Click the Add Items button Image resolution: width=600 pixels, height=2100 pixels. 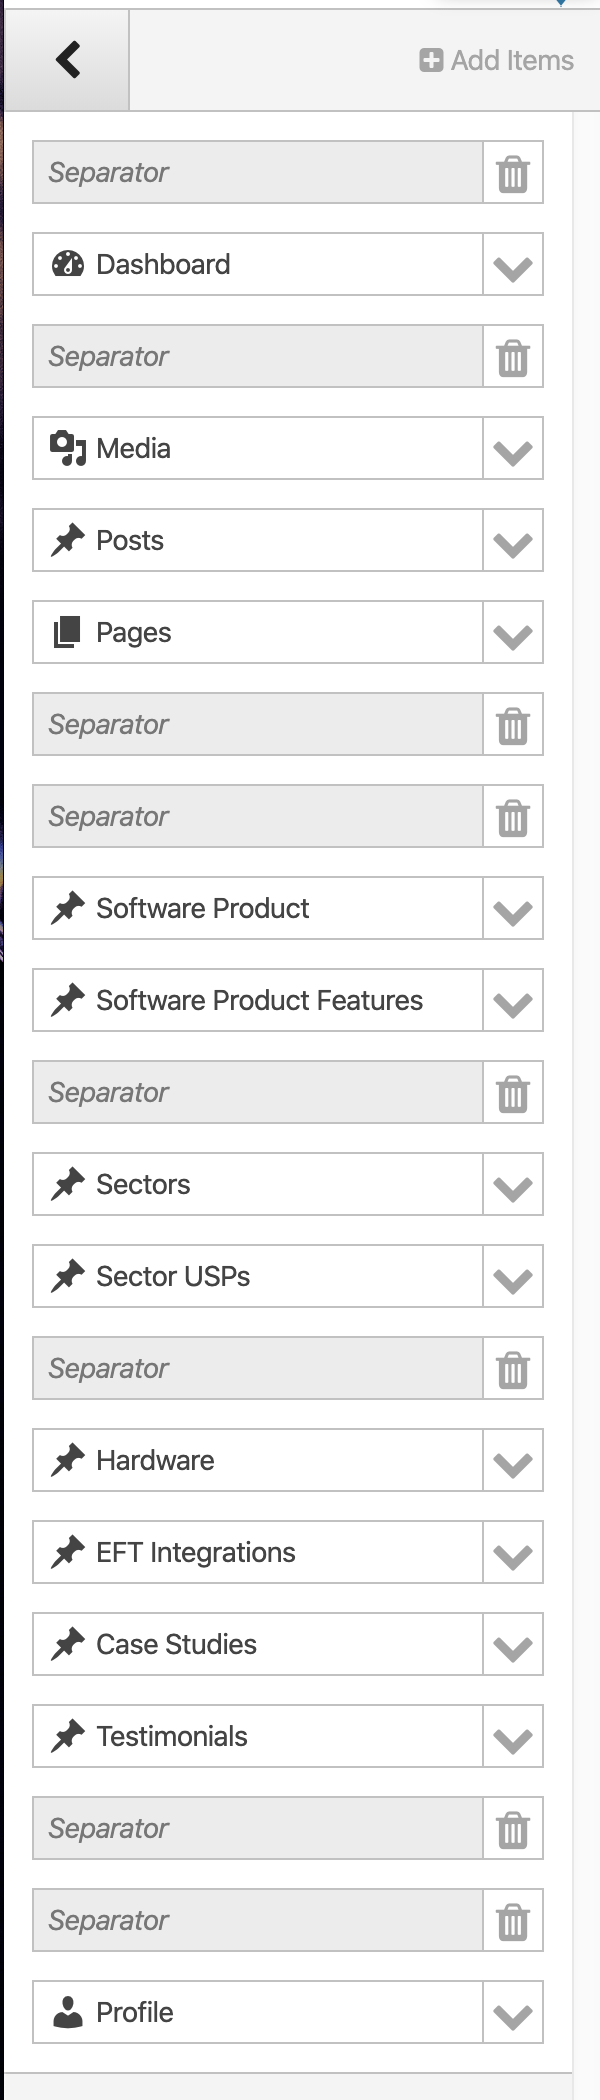point(497,61)
